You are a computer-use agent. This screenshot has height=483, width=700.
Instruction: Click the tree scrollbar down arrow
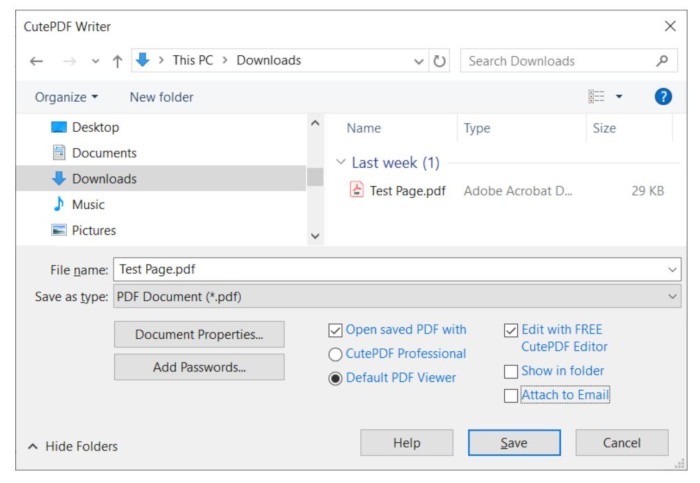point(315,236)
